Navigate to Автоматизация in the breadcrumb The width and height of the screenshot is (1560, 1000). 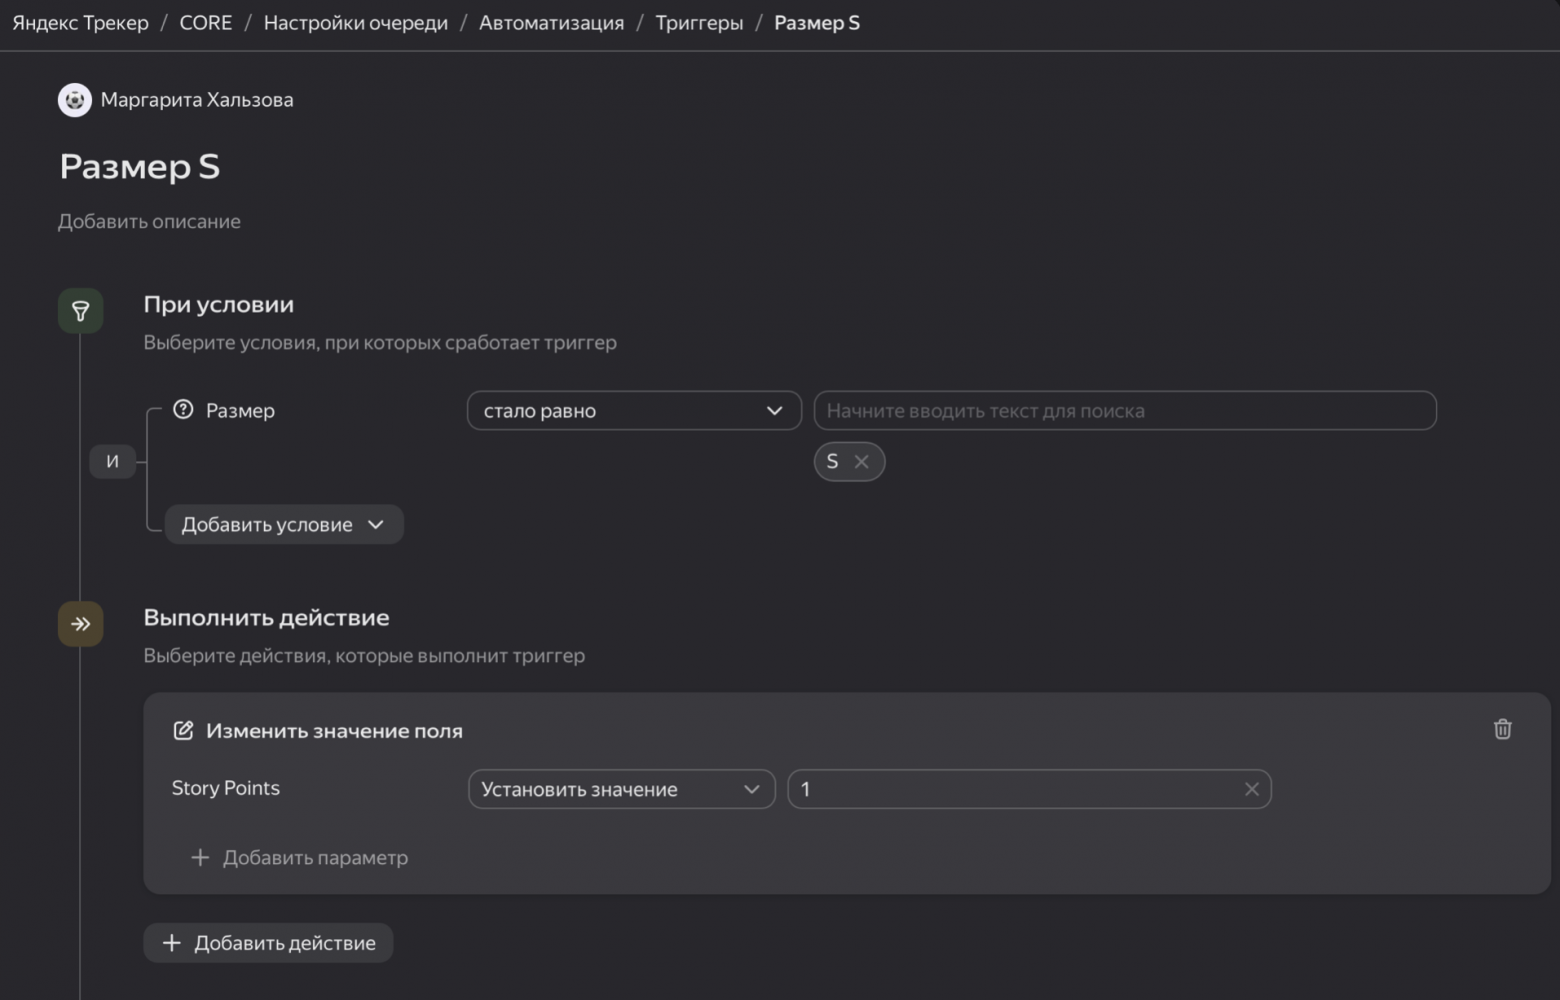coord(551,23)
